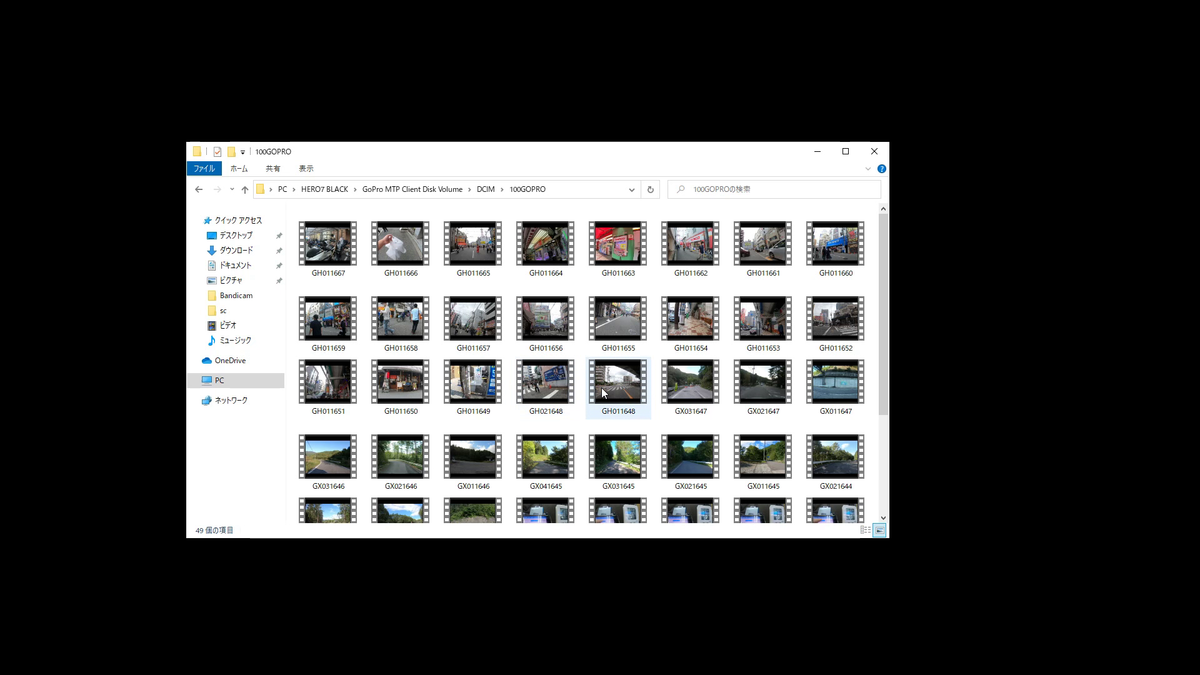Click 100GOPRO breadcrumb in address bar
The image size is (1200, 675).
click(x=527, y=189)
